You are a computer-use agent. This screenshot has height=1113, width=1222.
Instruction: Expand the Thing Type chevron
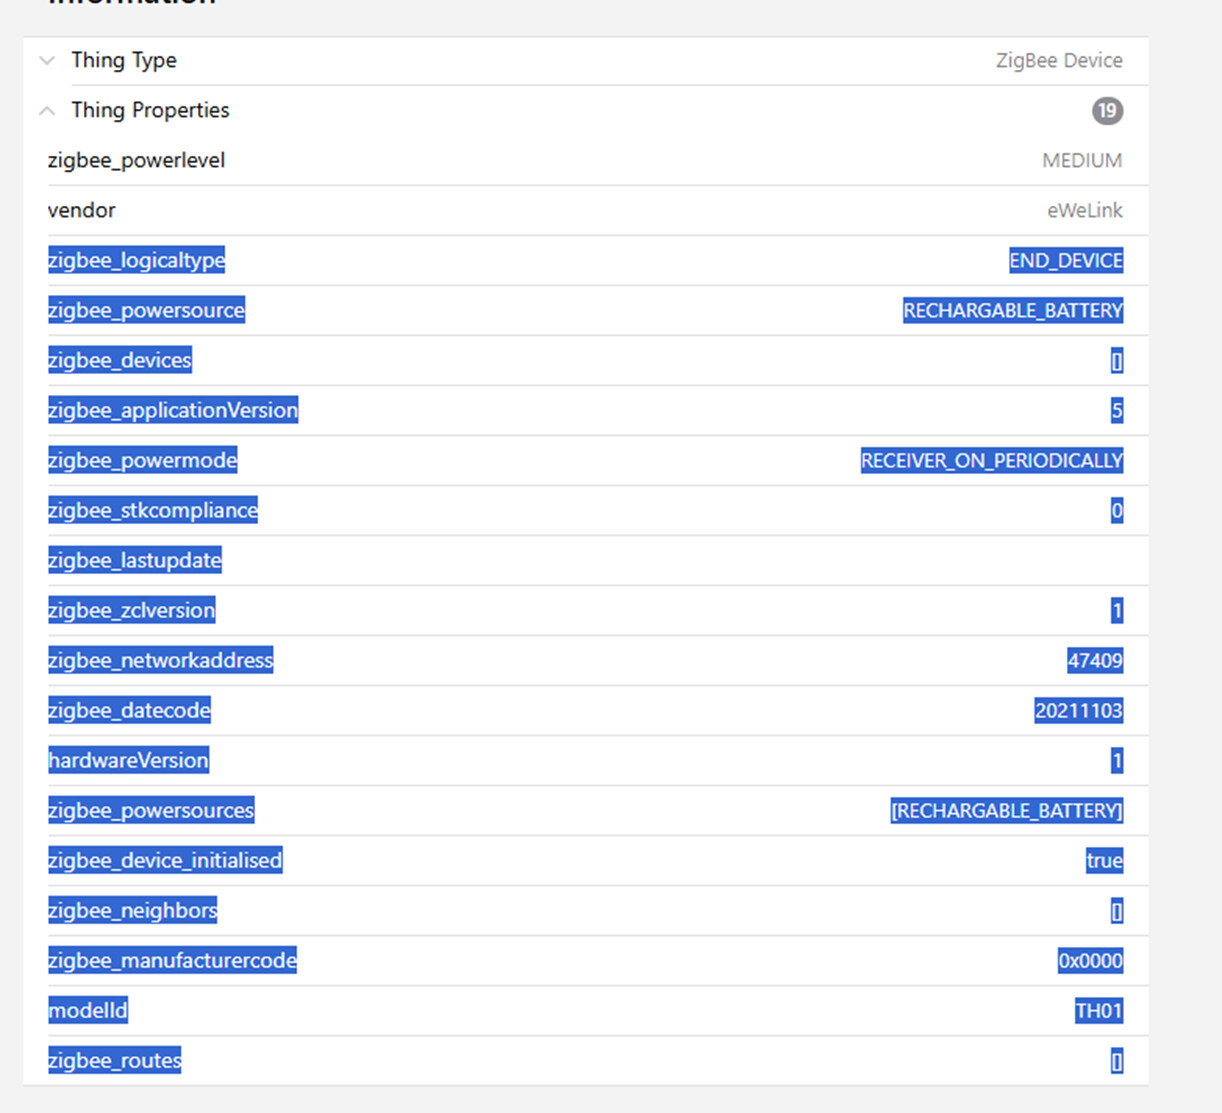tap(47, 60)
